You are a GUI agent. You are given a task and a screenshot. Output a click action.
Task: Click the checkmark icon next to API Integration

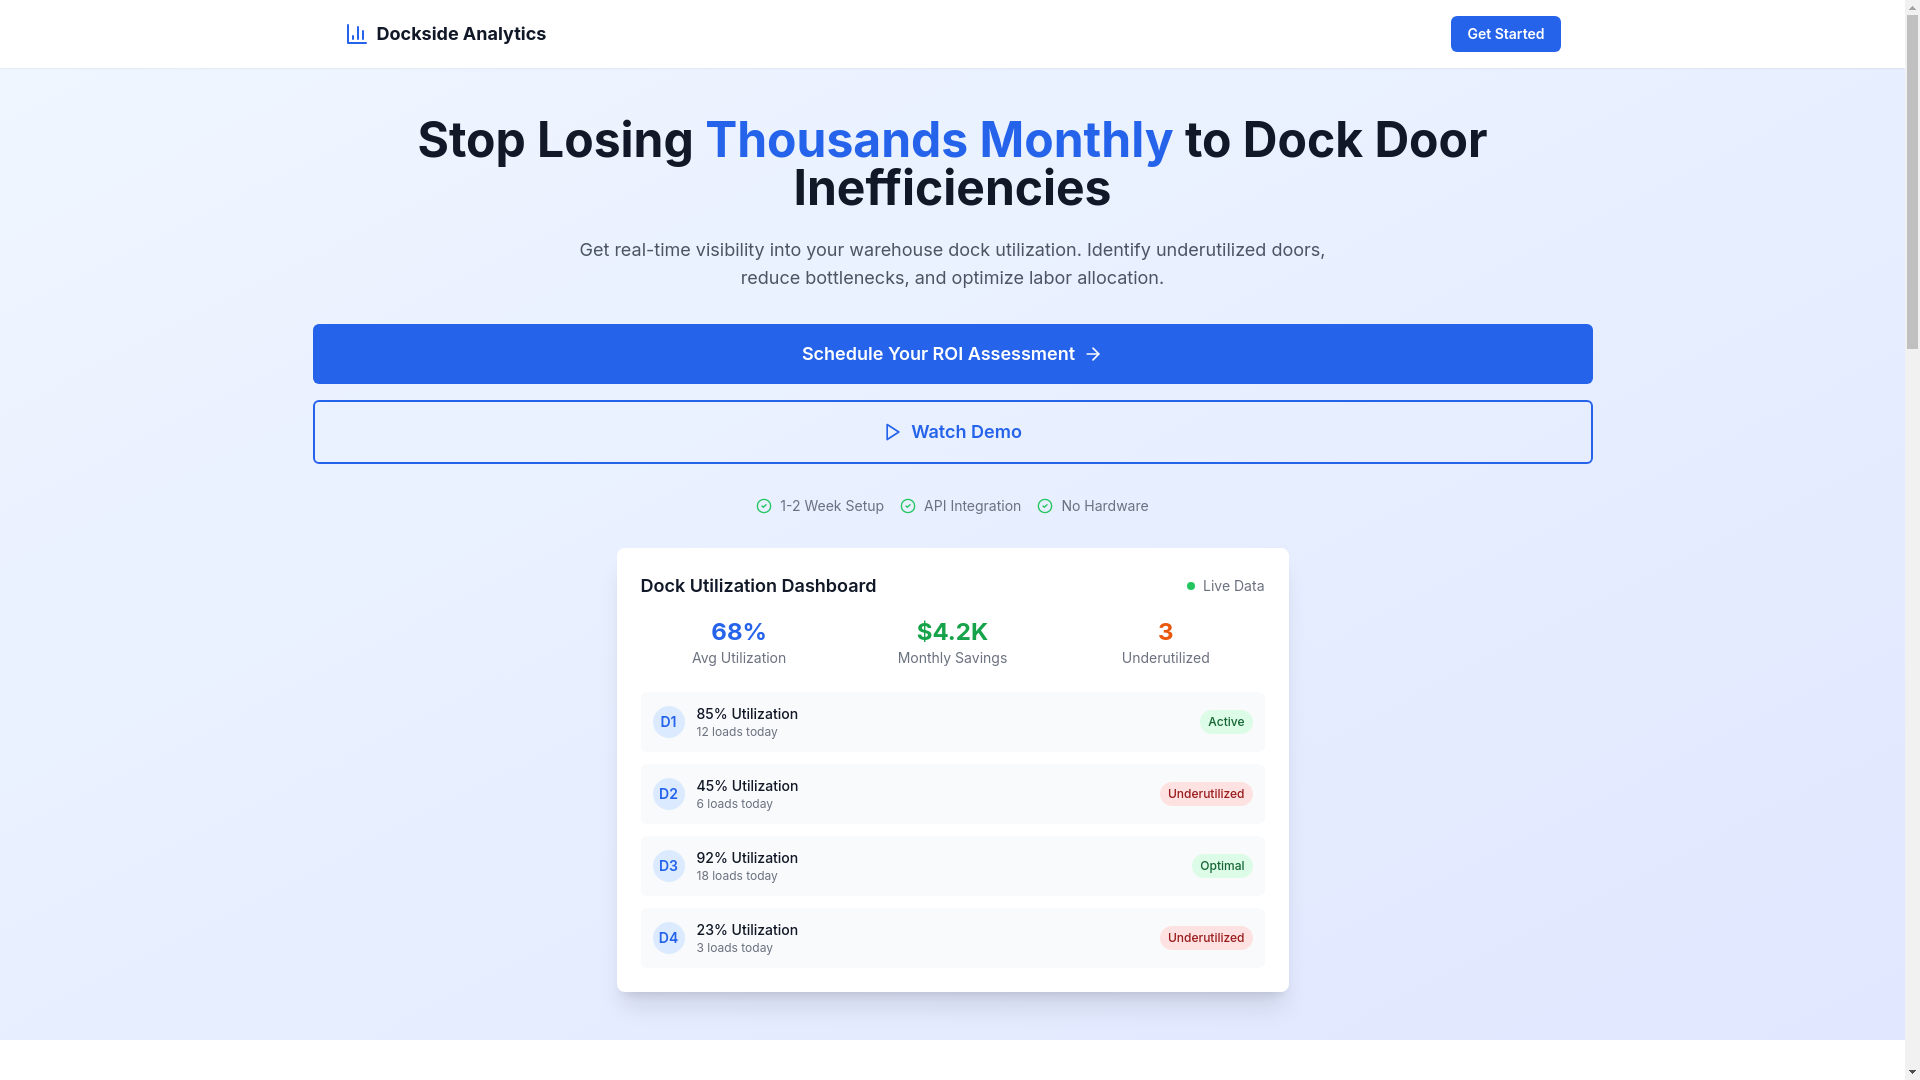908,506
